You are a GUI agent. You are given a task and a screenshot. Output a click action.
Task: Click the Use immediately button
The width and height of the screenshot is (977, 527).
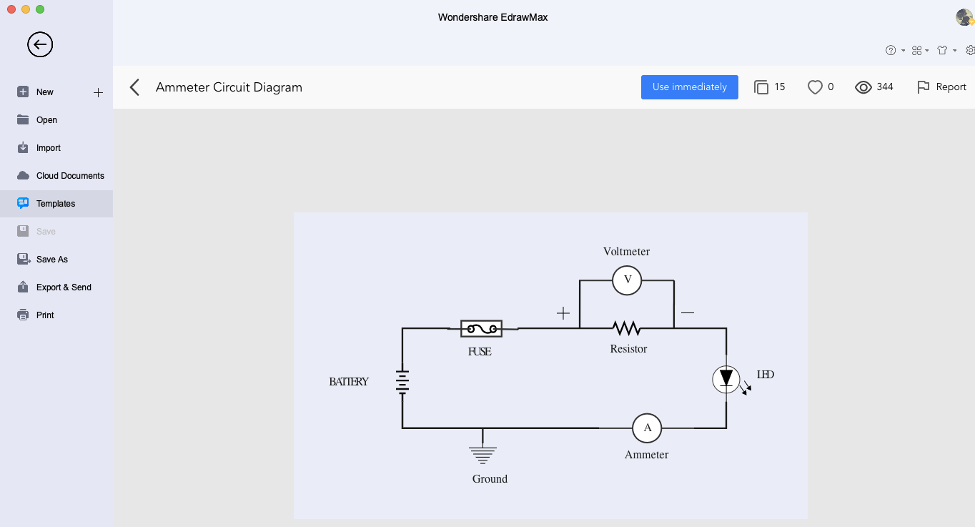tap(689, 87)
